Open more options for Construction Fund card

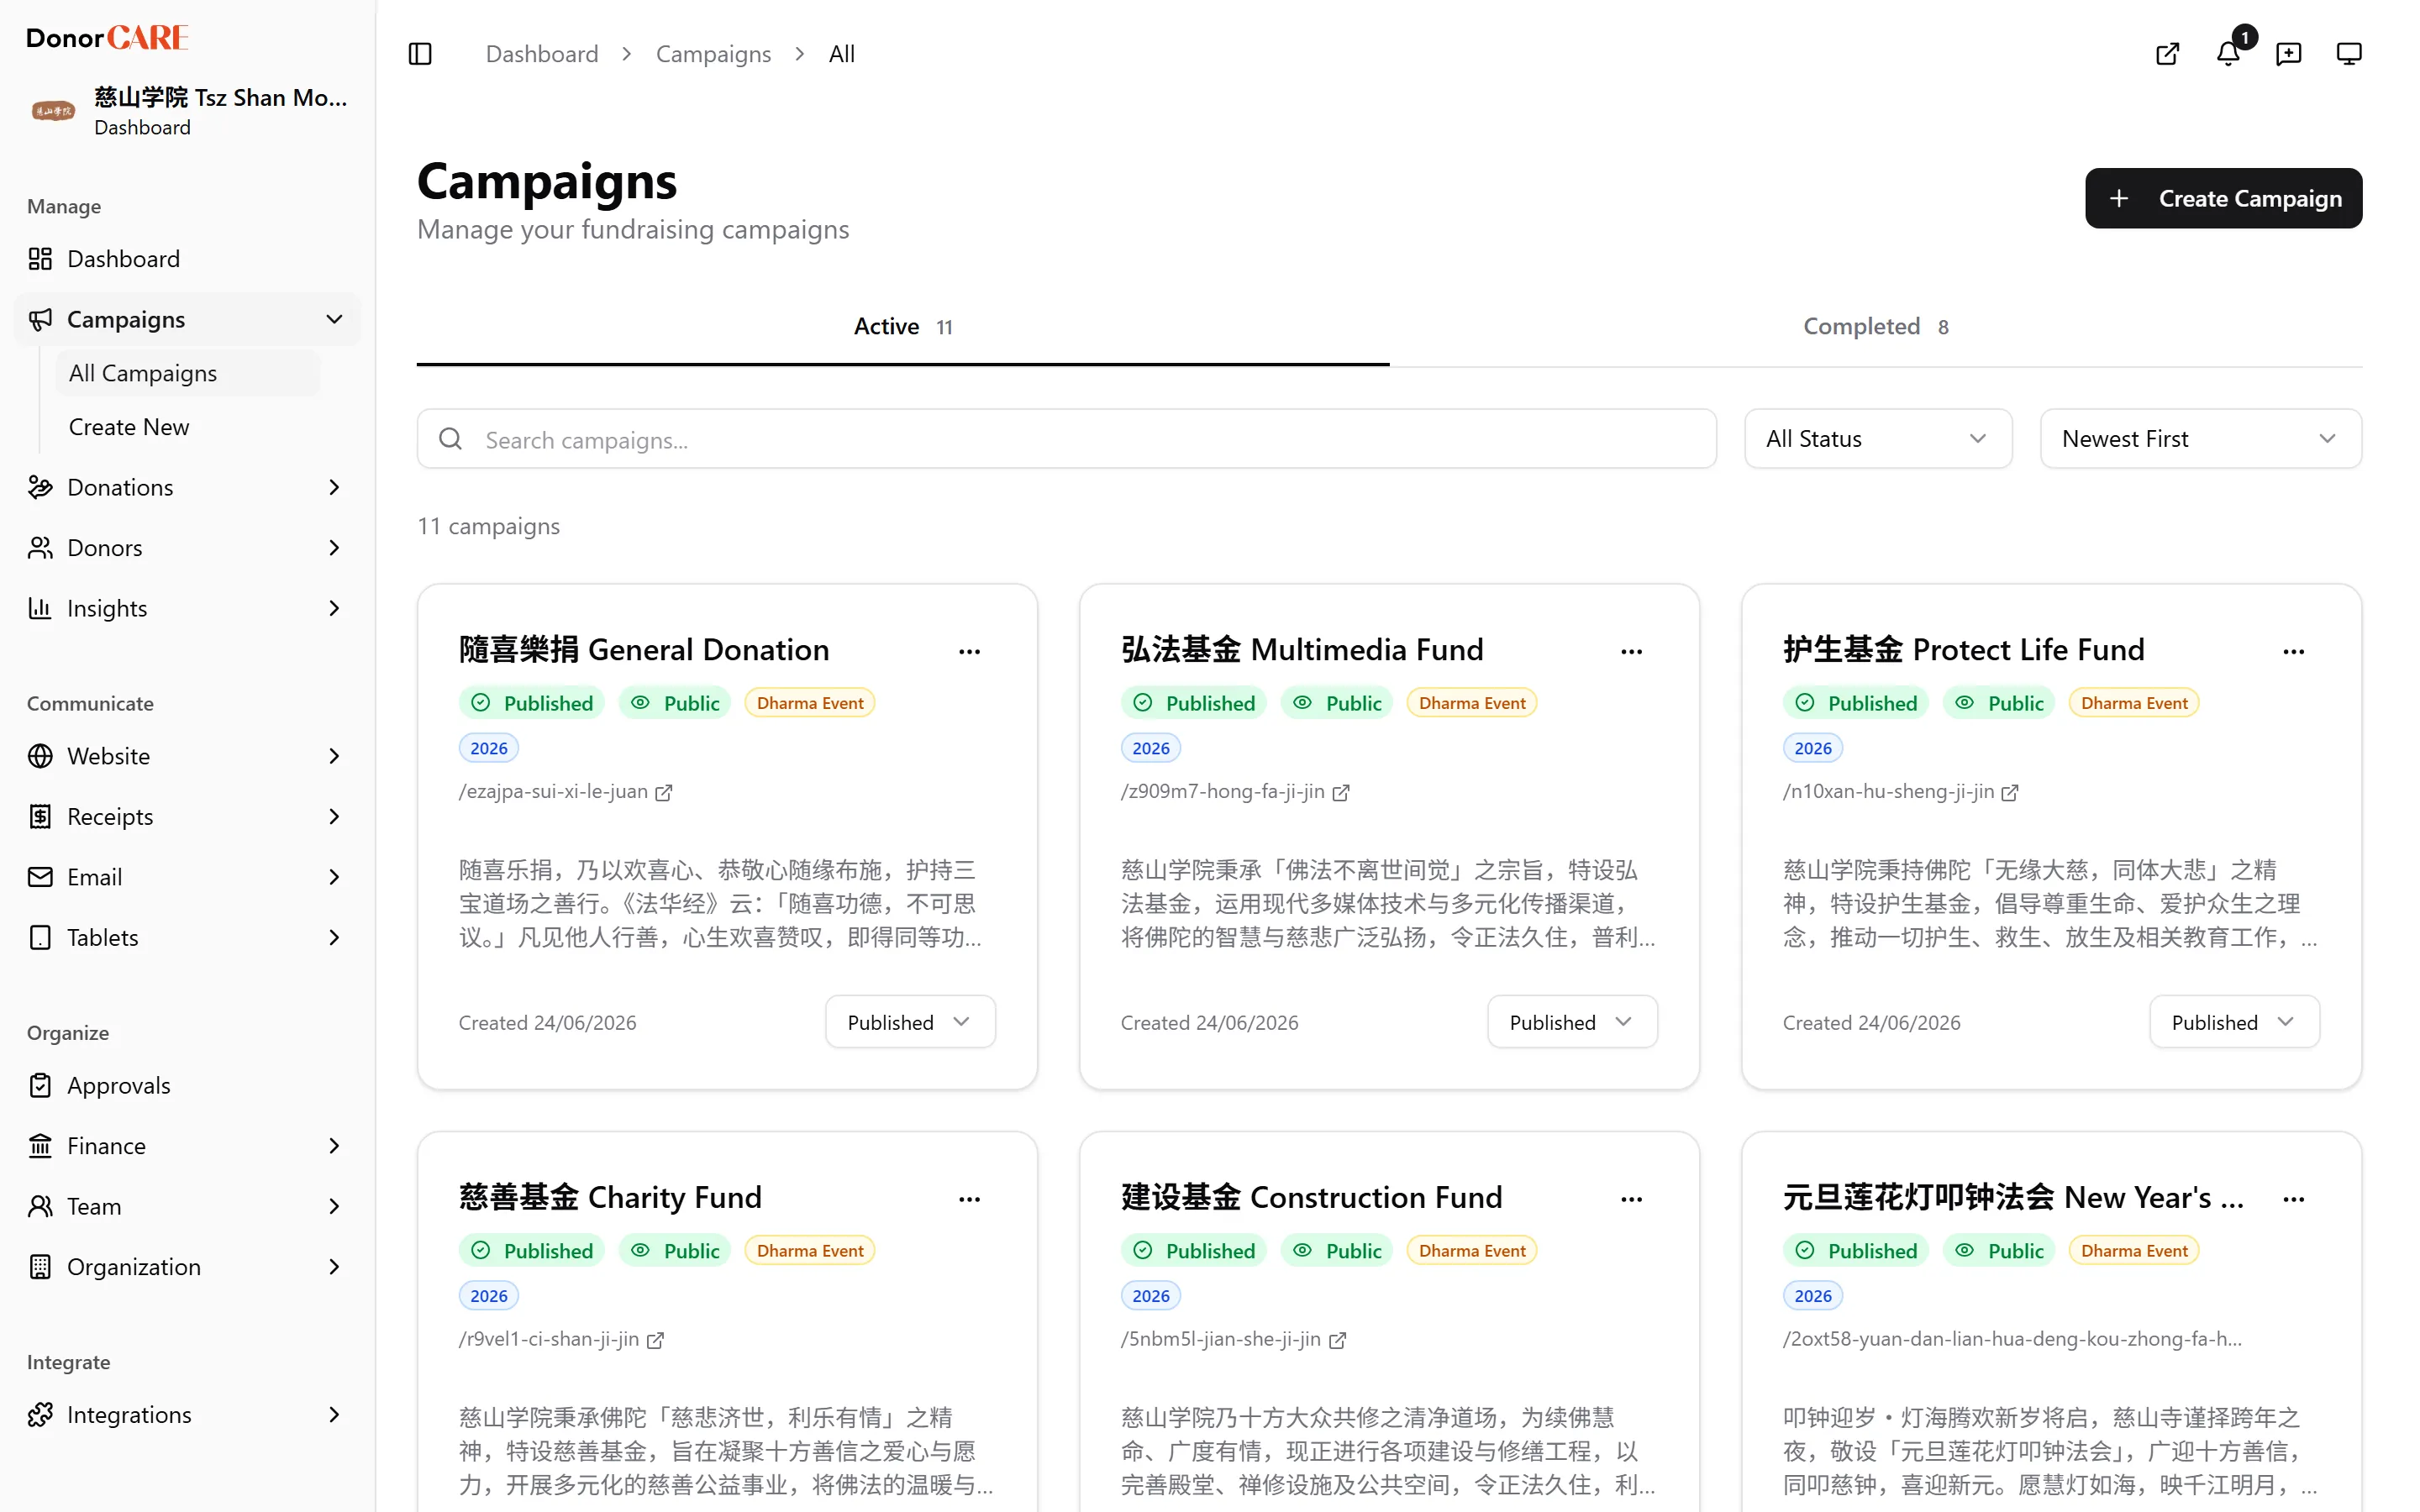(1631, 1198)
